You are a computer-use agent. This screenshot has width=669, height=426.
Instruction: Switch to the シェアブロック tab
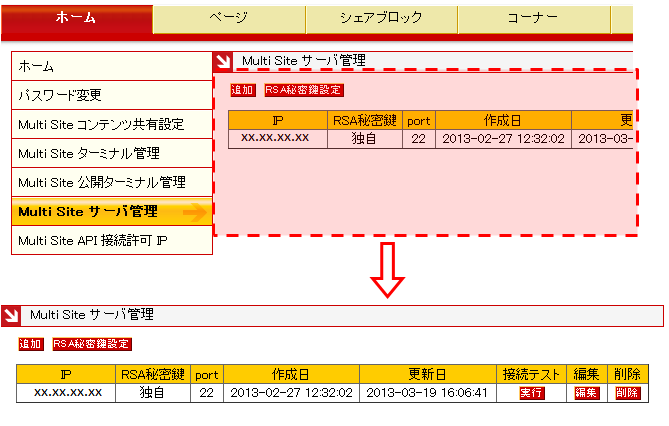pyautogui.click(x=381, y=19)
